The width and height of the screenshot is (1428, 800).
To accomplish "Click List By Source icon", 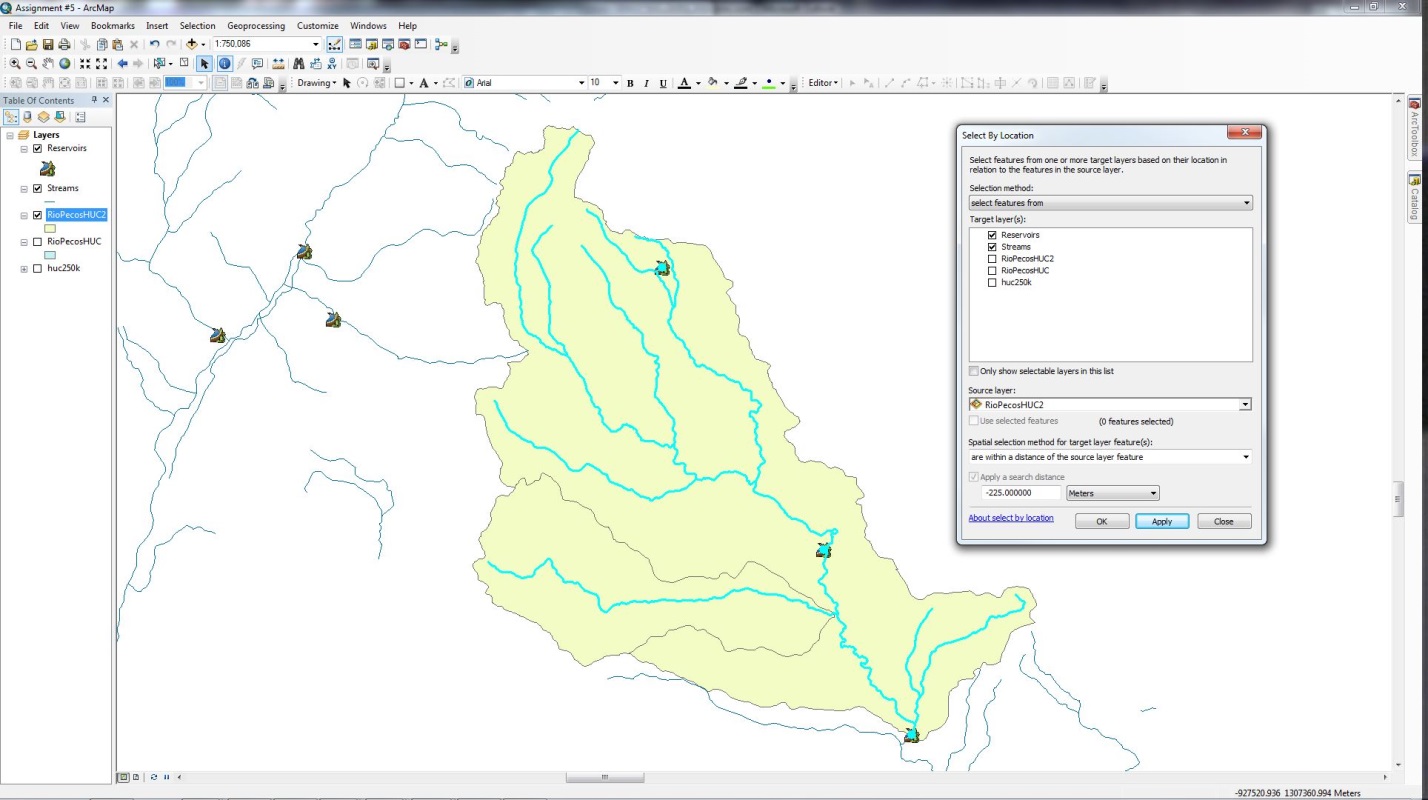I will [28, 117].
